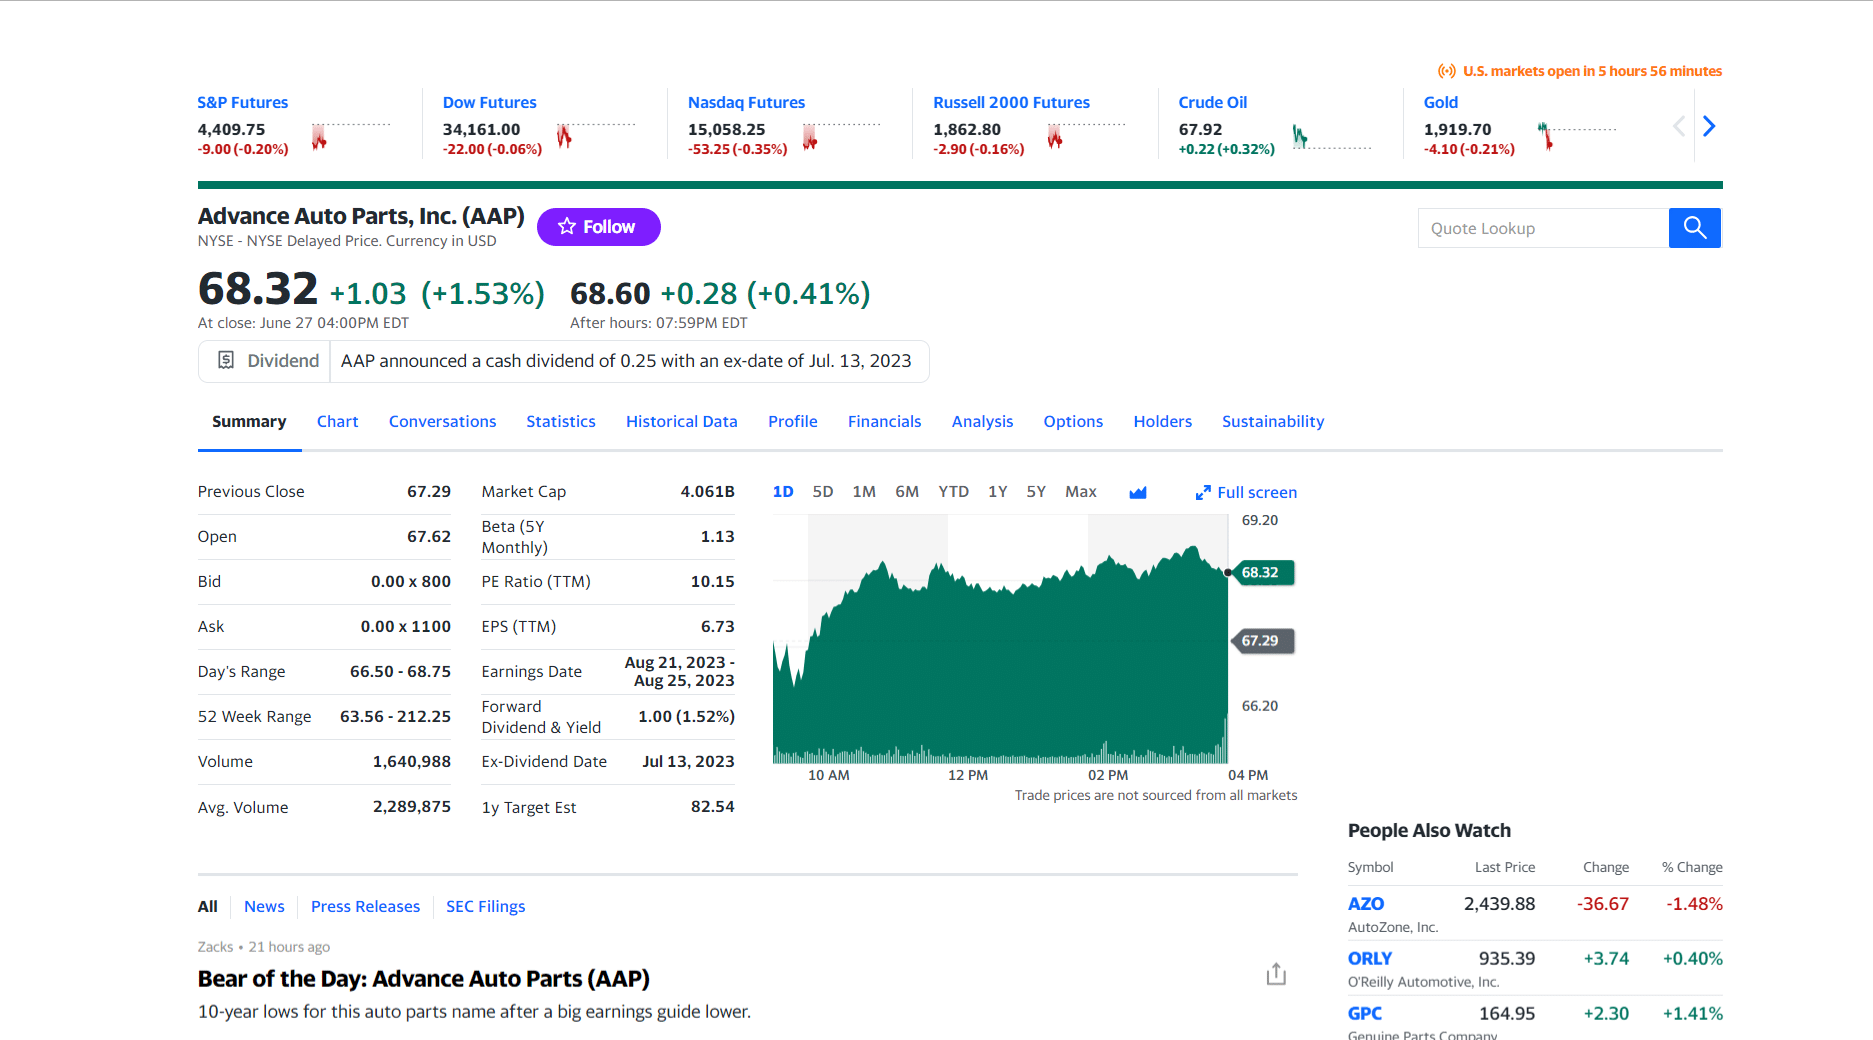Viewport: 1873px width, 1040px height.
Task: Filter news by Press Releases
Action: tap(365, 907)
